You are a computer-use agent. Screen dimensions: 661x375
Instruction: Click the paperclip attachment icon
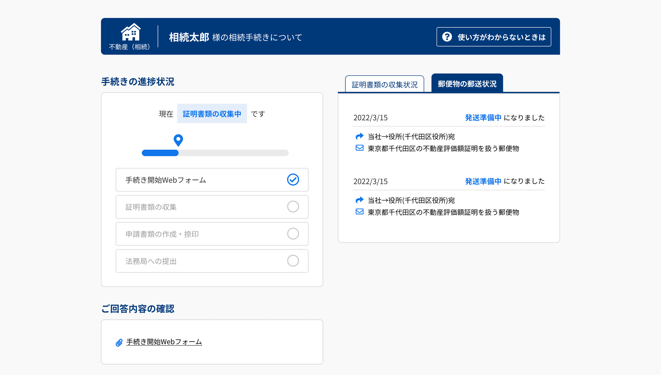[x=119, y=343]
